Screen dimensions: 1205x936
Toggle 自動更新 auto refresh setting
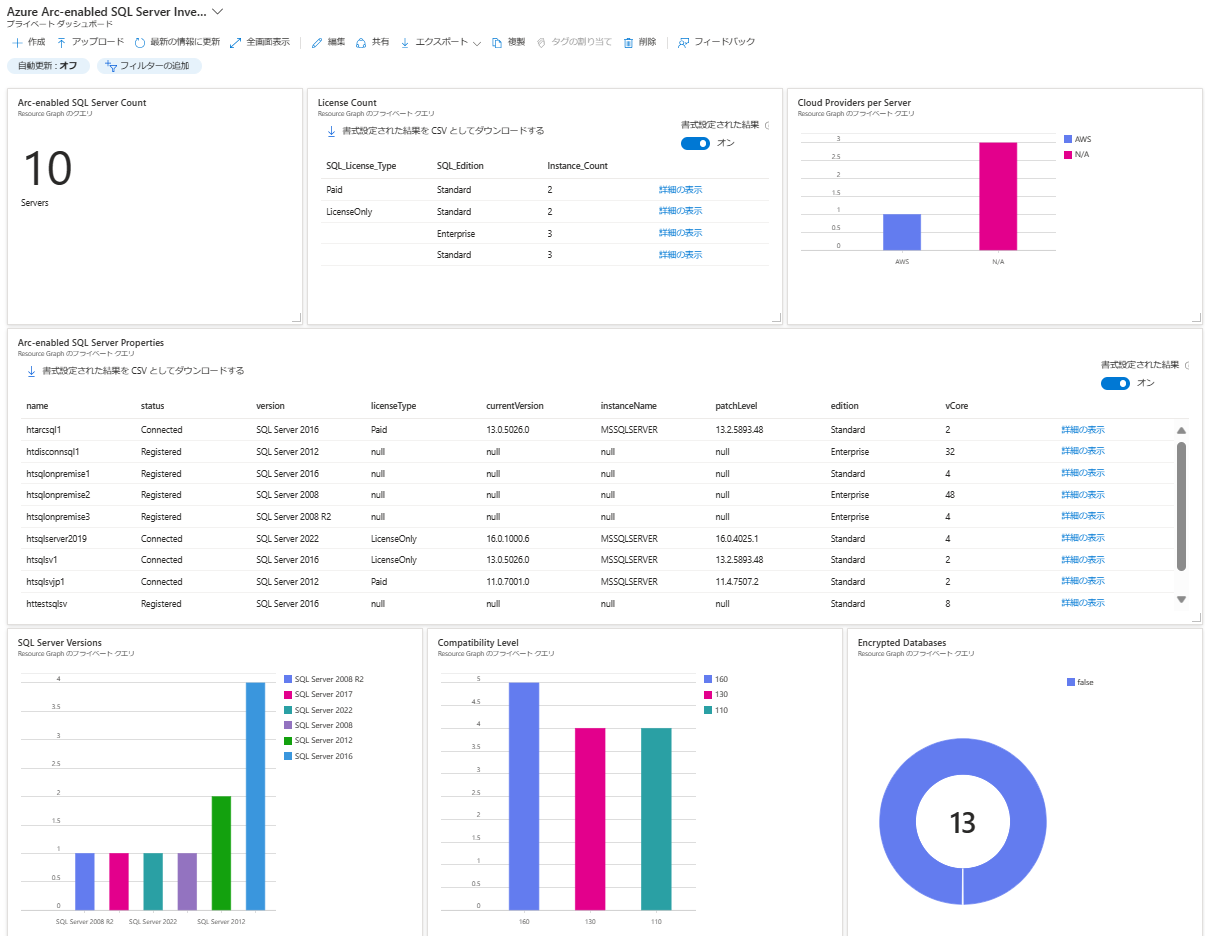pos(48,66)
